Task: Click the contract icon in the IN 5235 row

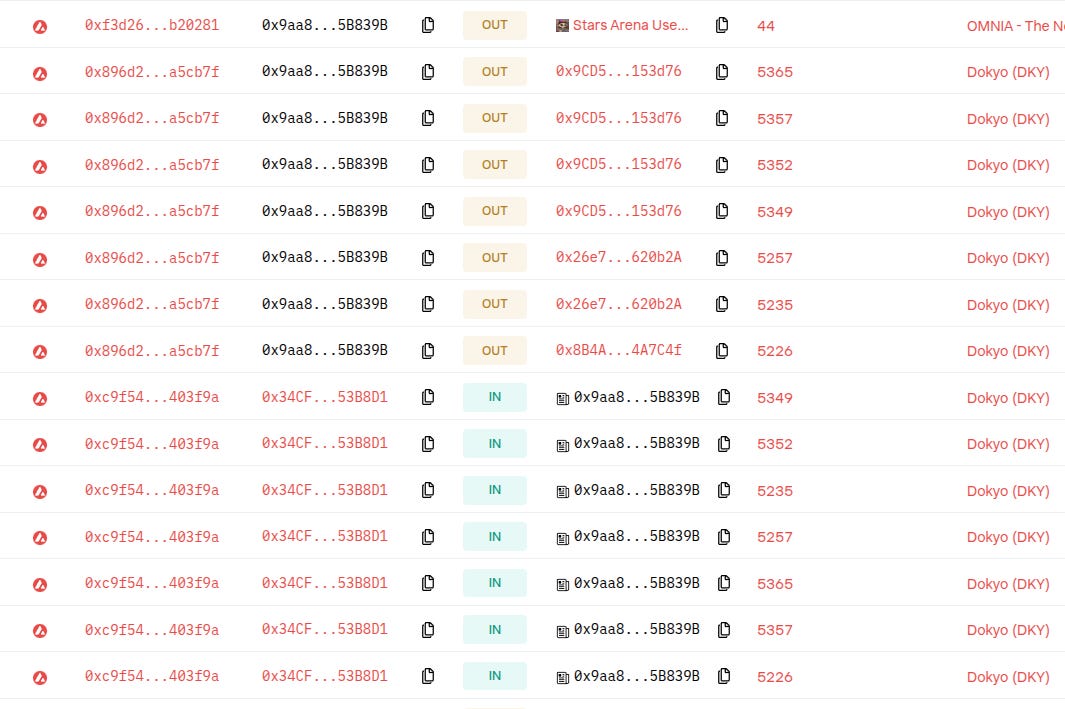Action: pos(562,492)
